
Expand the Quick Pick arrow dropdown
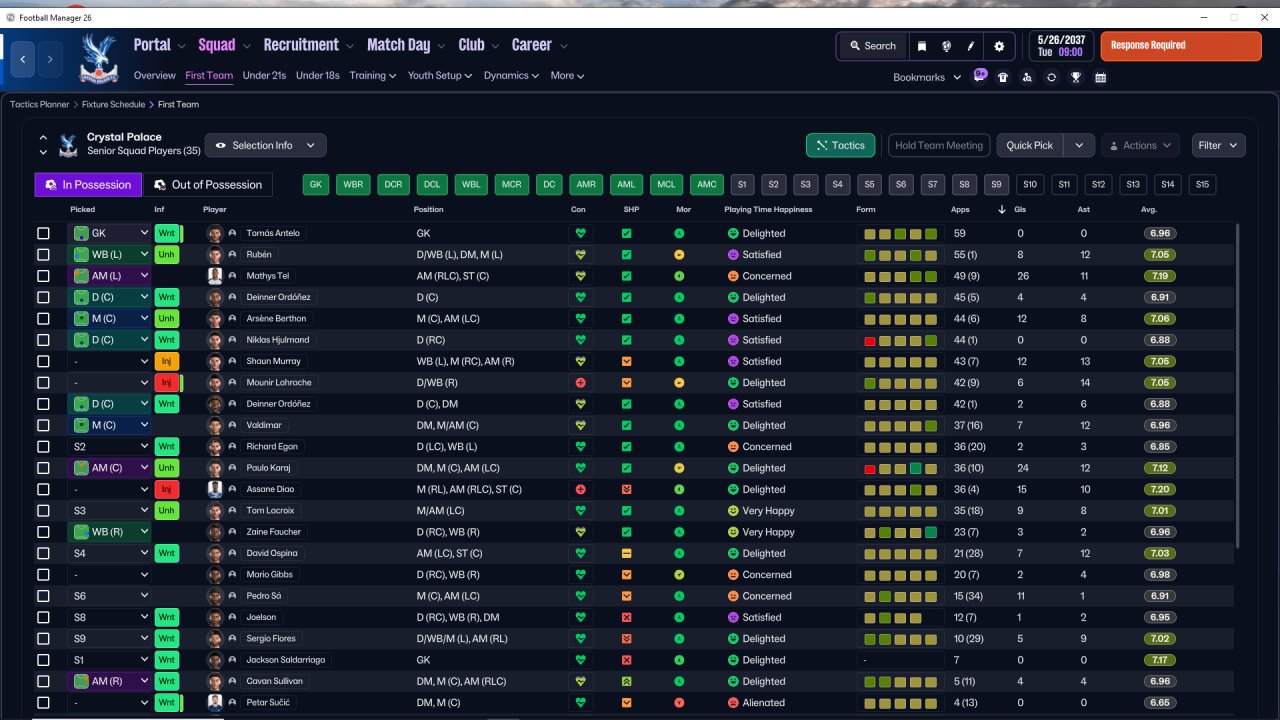tap(1079, 145)
